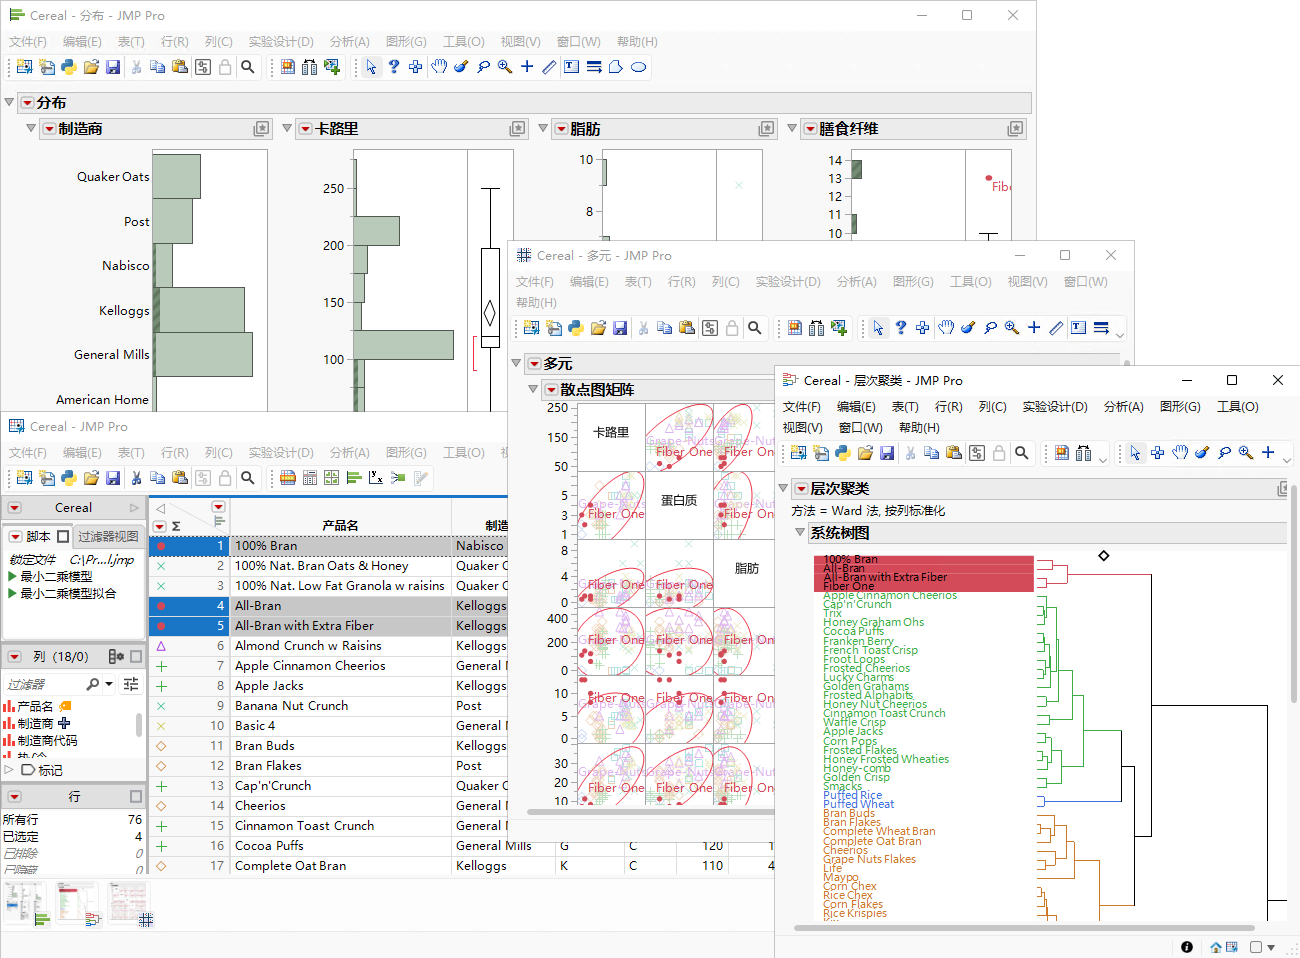Open 窗口(W) menu in the 分布 window

tap(579, 42)
